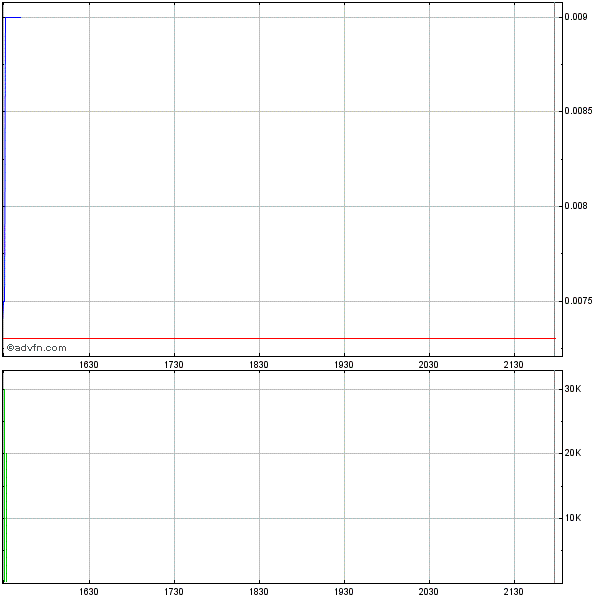
Task: Select the 1730 time label under price chart
Action: click(x=174, y=365)
